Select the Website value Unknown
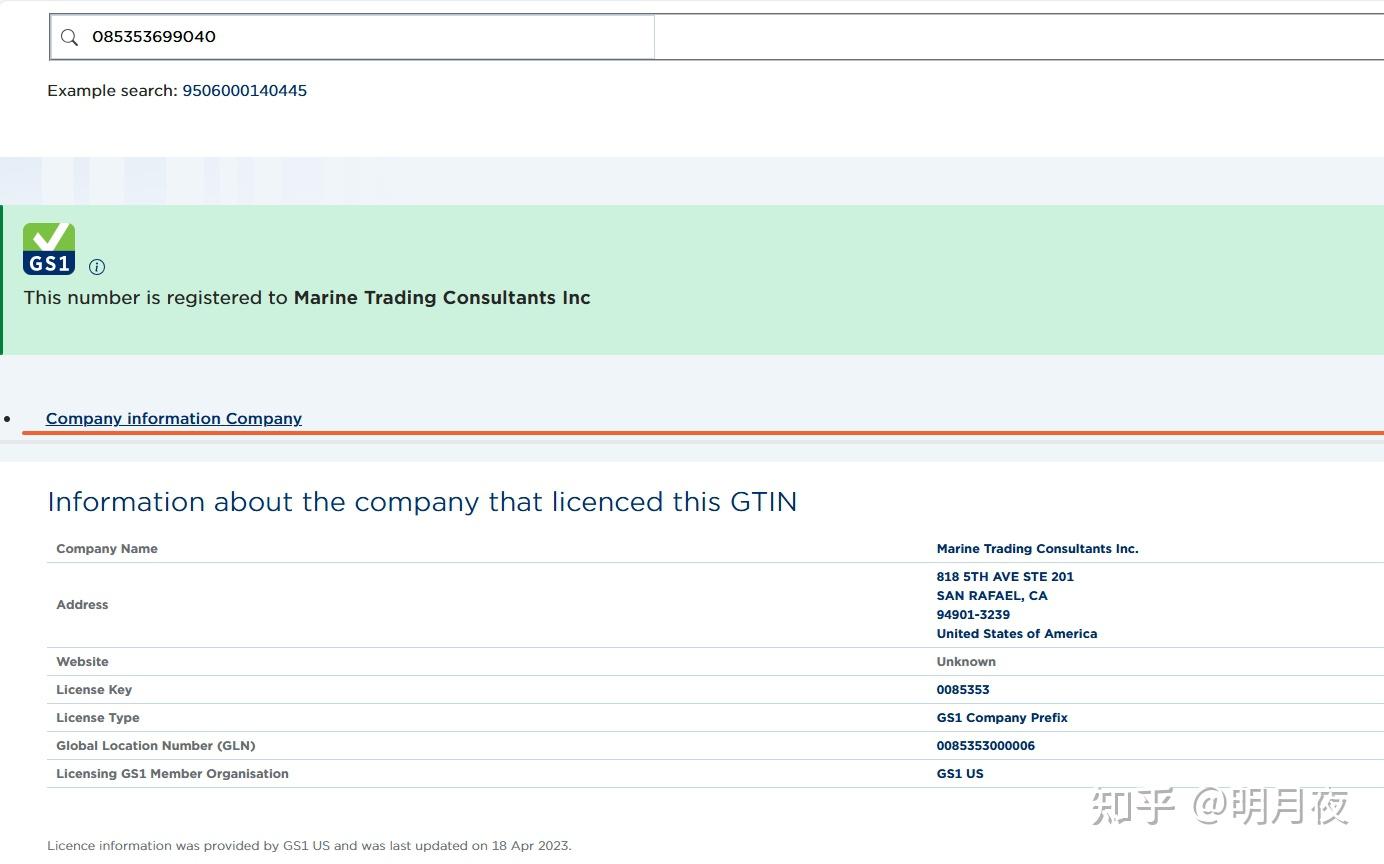The image size is (1384, 864). pyautogui.click(x=966, y=661)
